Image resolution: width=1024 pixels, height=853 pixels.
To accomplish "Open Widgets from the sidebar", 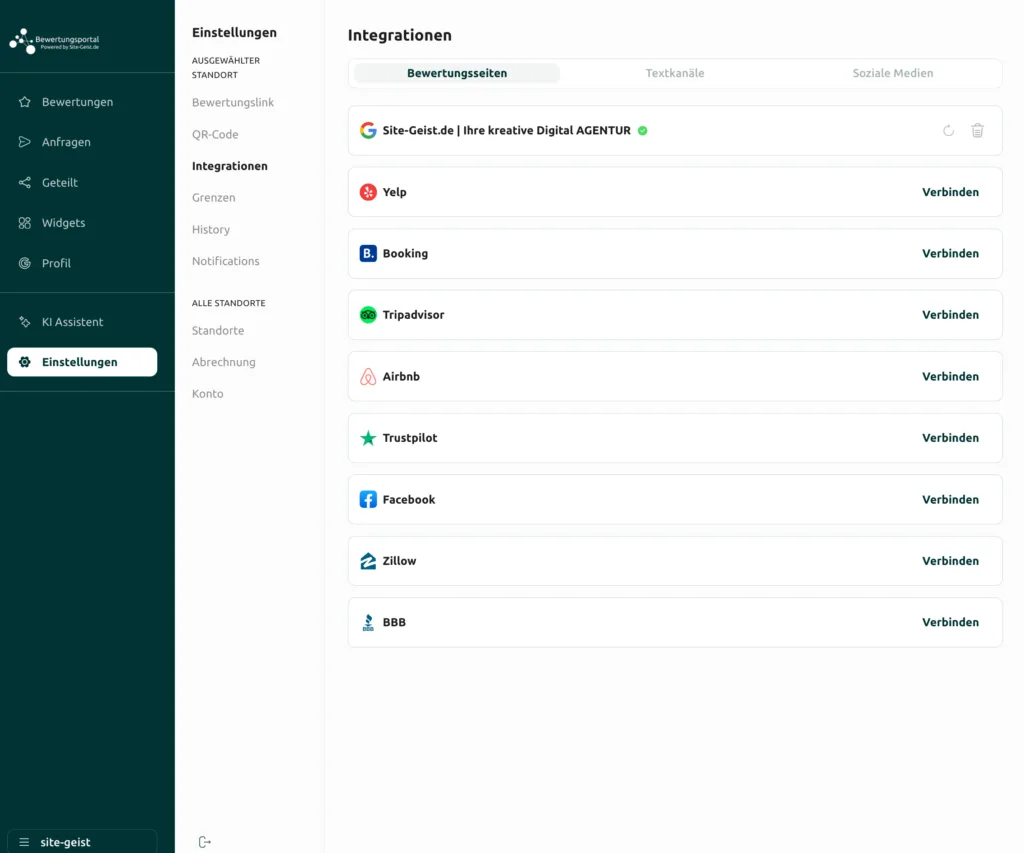I will click(x=63, y=223).
